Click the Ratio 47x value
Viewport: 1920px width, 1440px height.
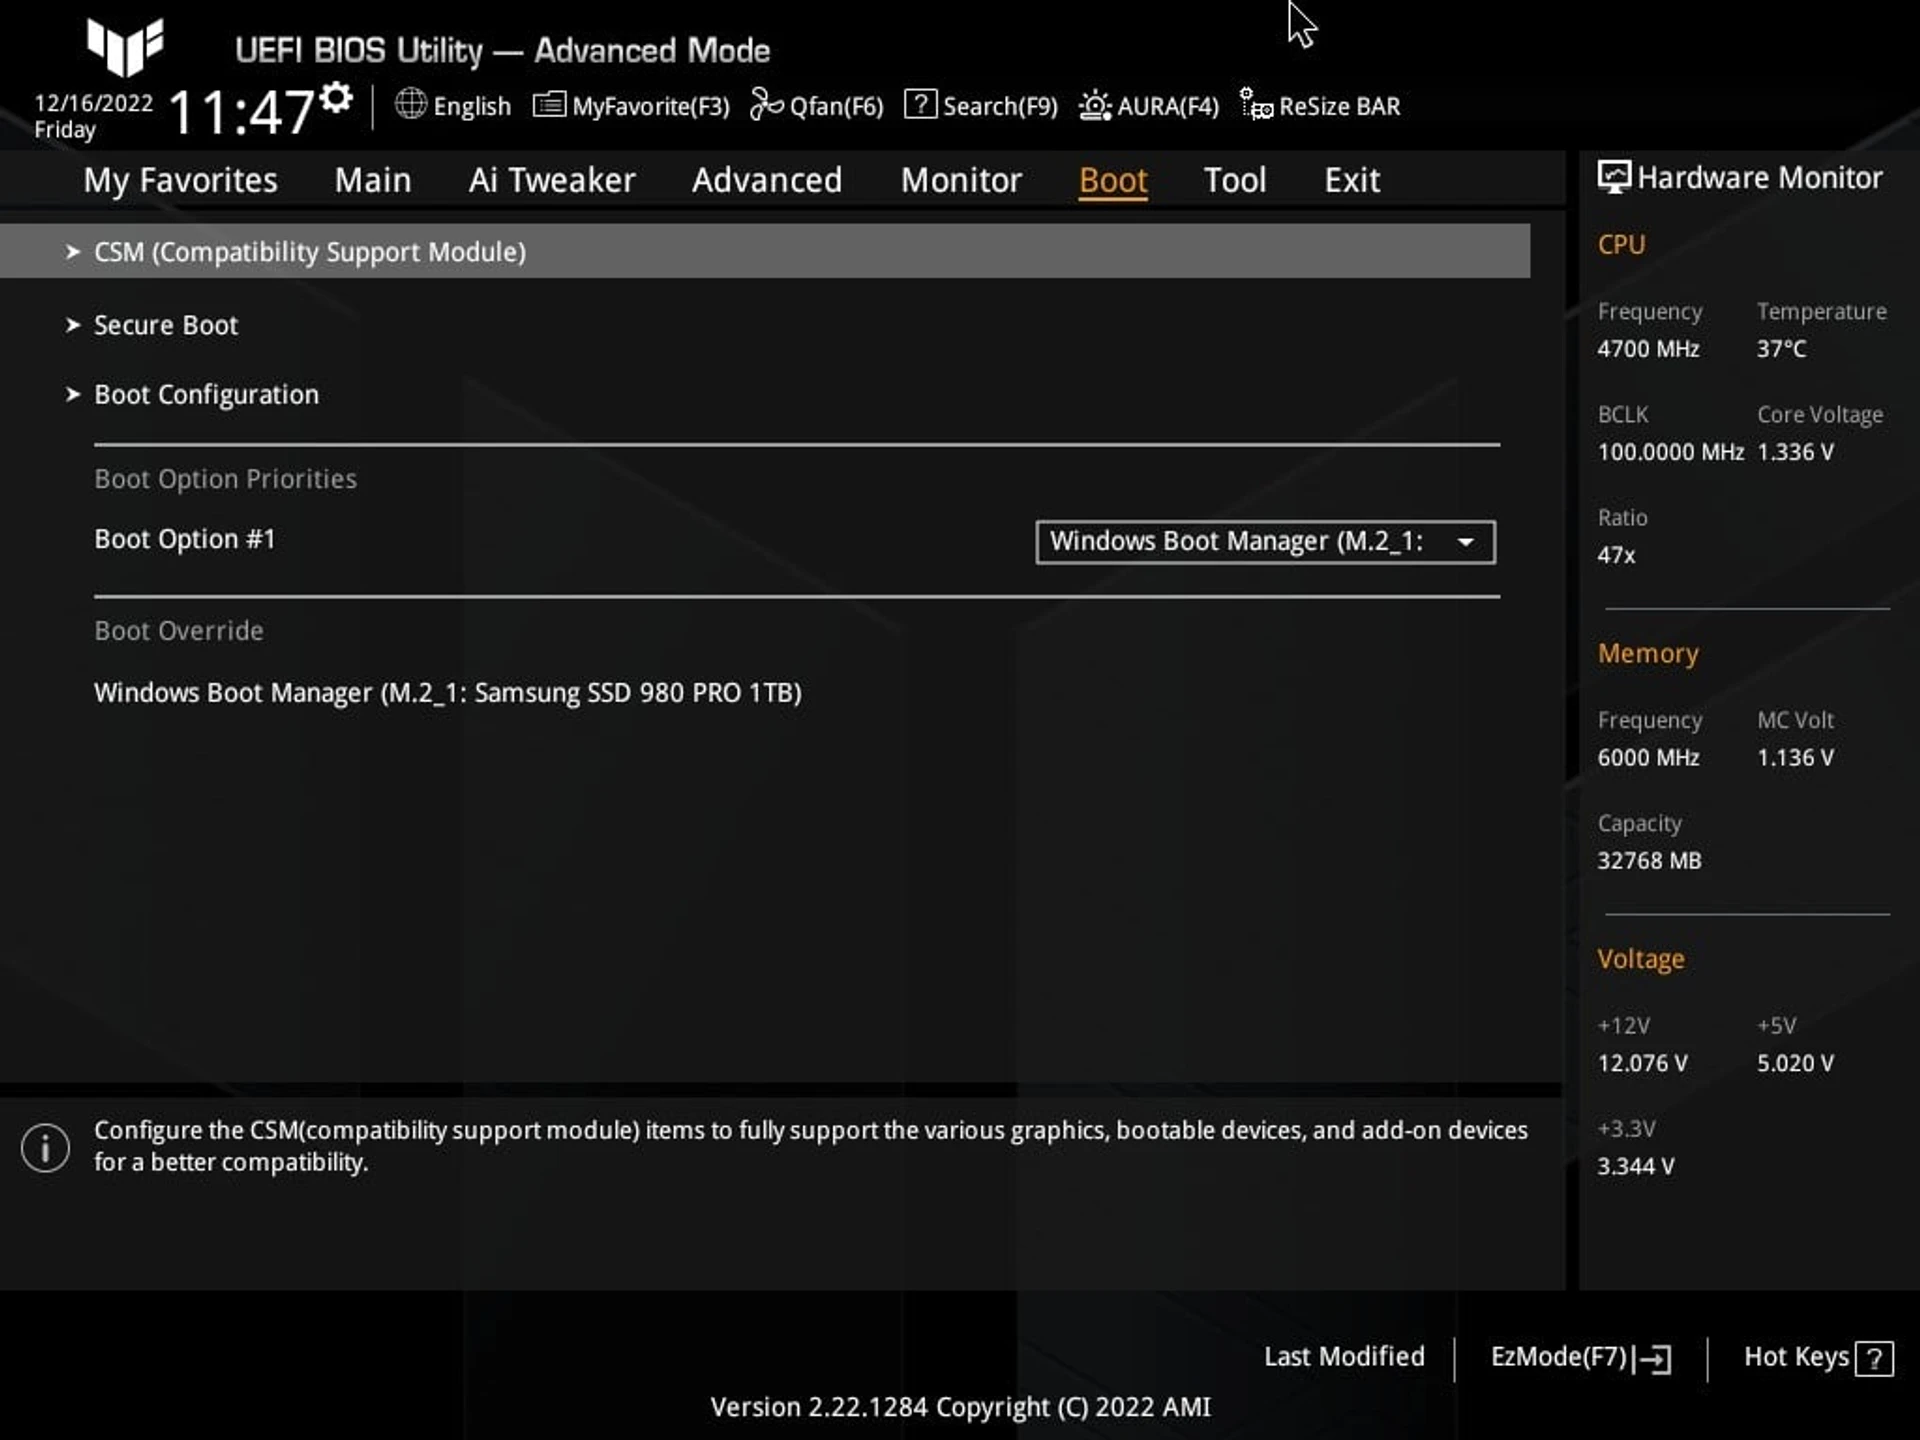[1616, 555]
